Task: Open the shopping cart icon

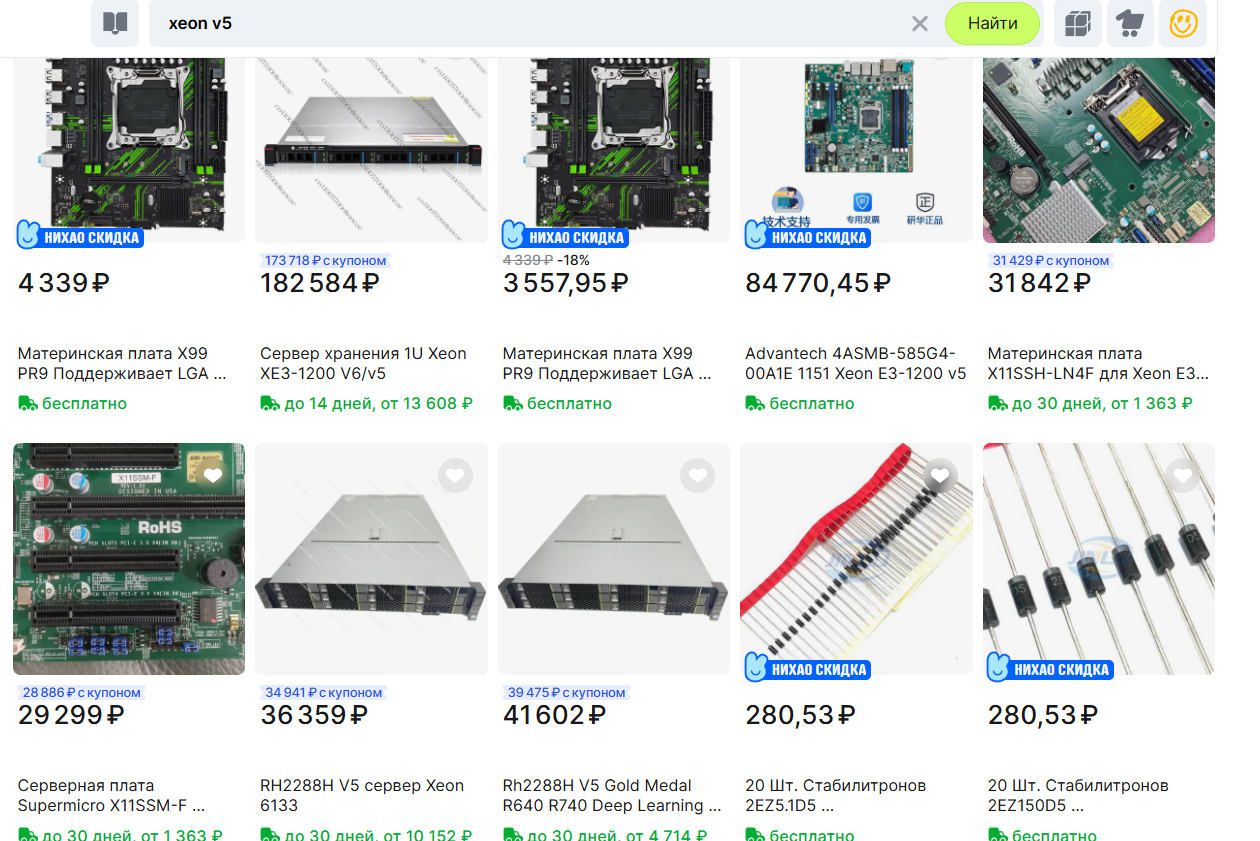Action: click(x=1130, y=23)
